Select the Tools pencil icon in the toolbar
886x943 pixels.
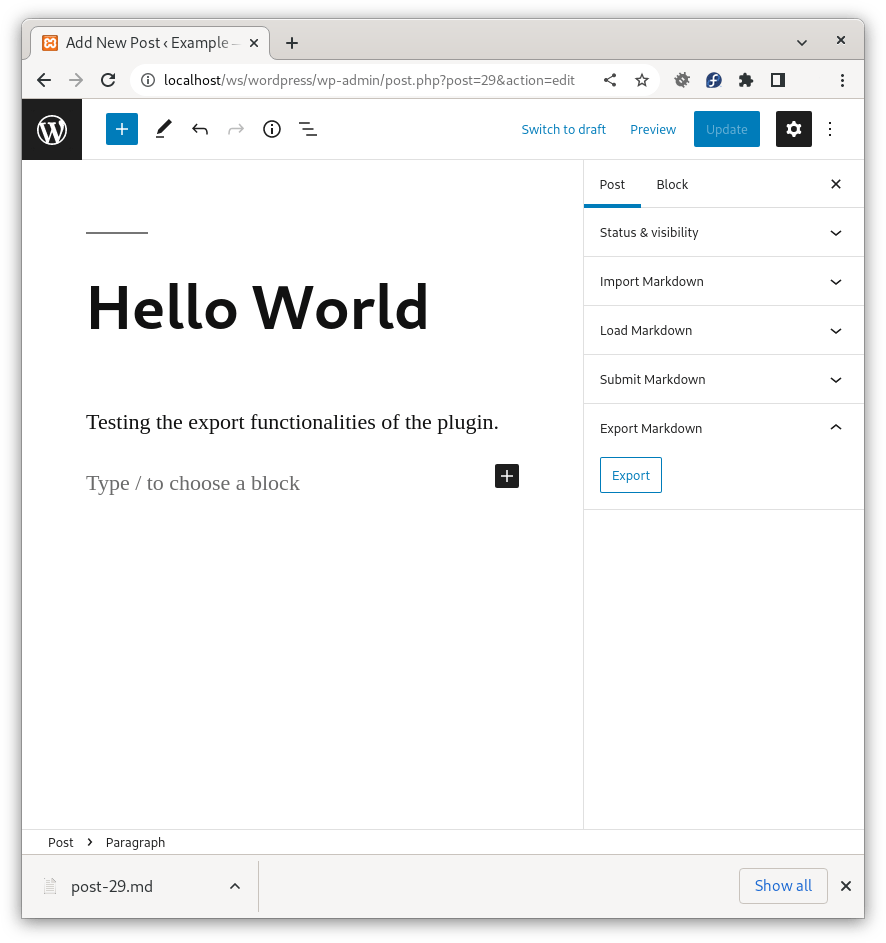tap(163, 129)
